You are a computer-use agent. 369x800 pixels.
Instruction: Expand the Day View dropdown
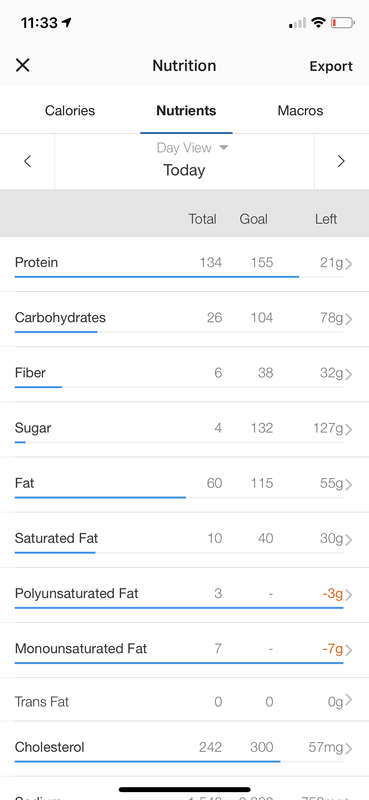coord(192,147)
